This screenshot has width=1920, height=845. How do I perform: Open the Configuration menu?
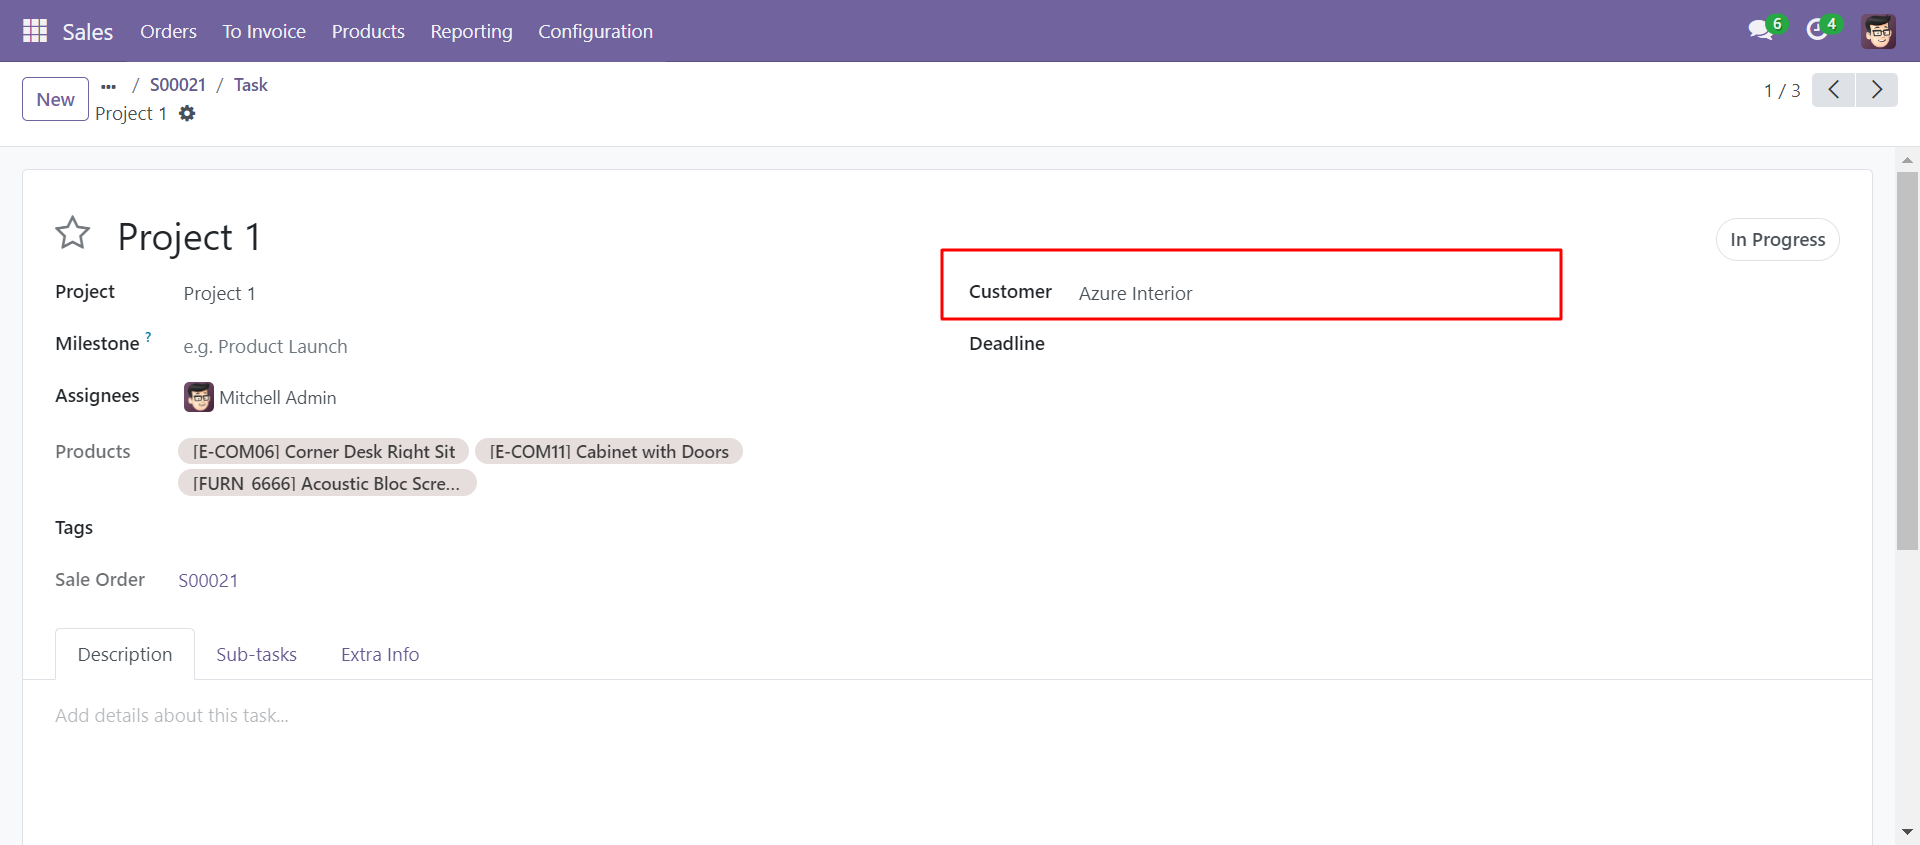[x=595, y=31]
